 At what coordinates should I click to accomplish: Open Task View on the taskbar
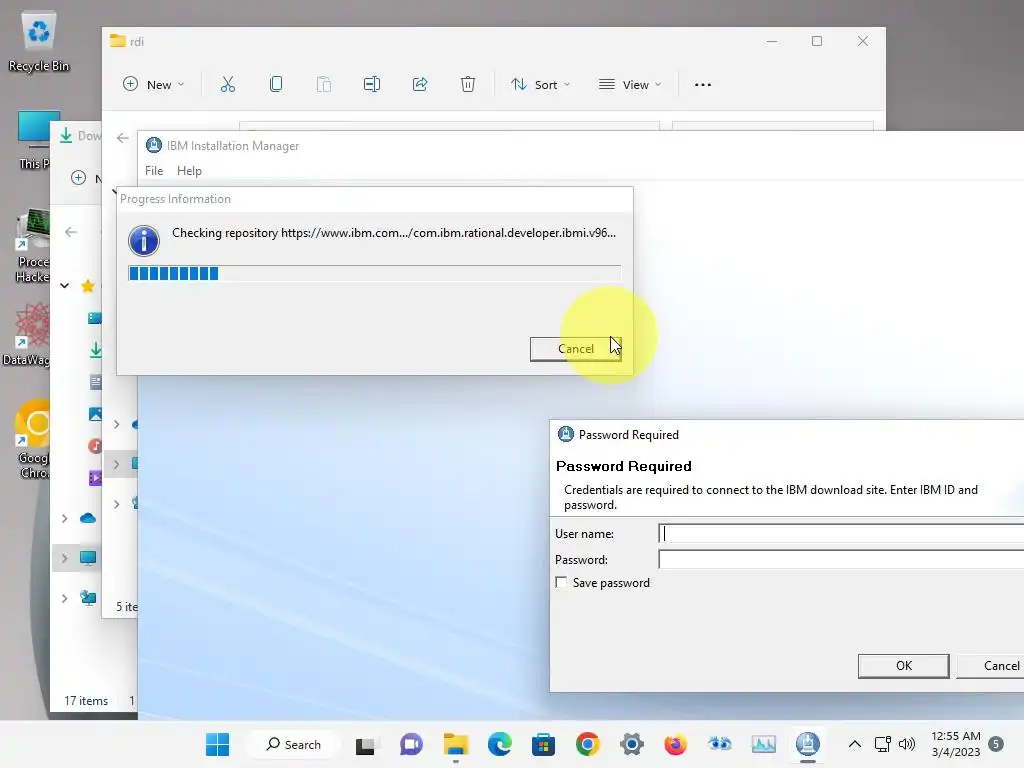pos(366,744)
